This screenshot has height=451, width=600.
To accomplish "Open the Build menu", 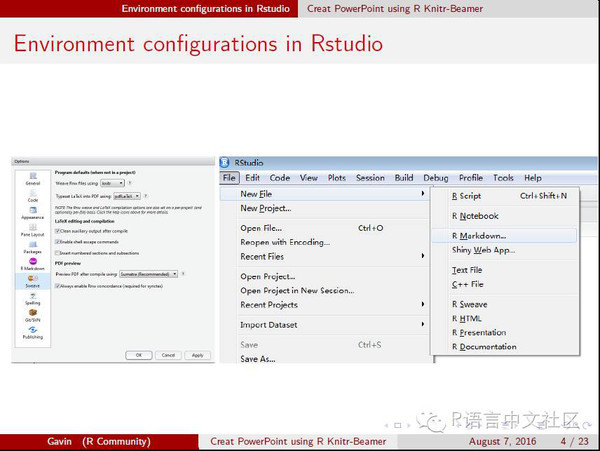I will coord(404,178).
